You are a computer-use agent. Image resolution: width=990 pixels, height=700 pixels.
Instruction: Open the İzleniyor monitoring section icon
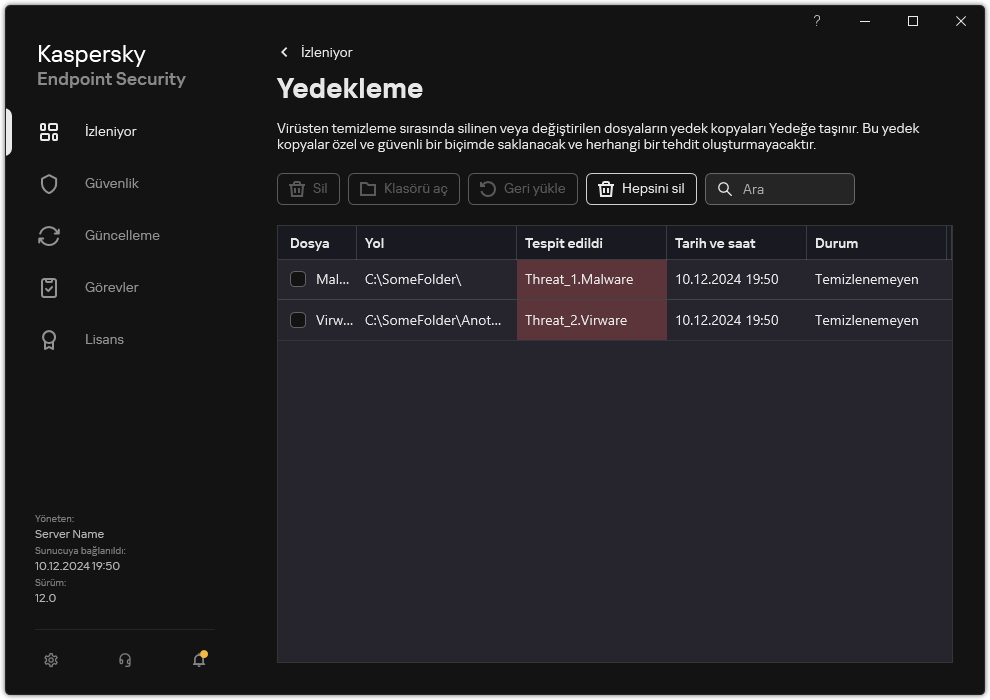(x=49, y=131)
